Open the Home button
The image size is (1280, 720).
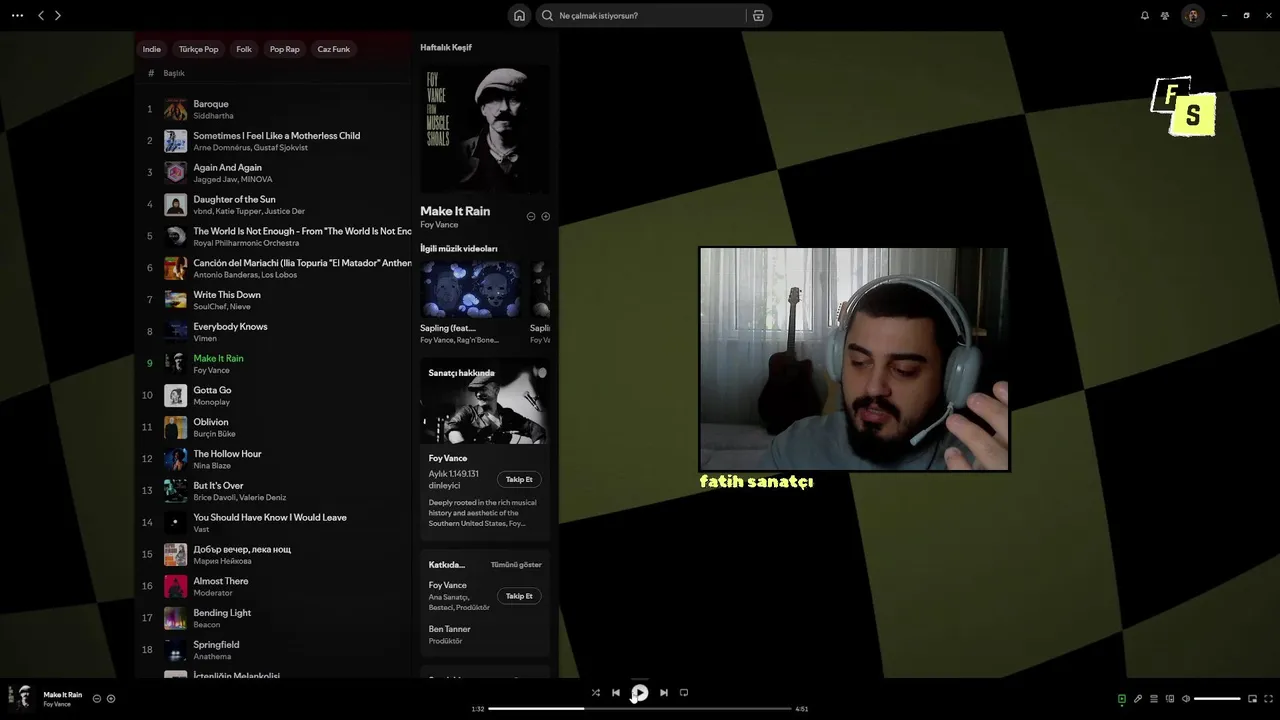tap(519, 15)
